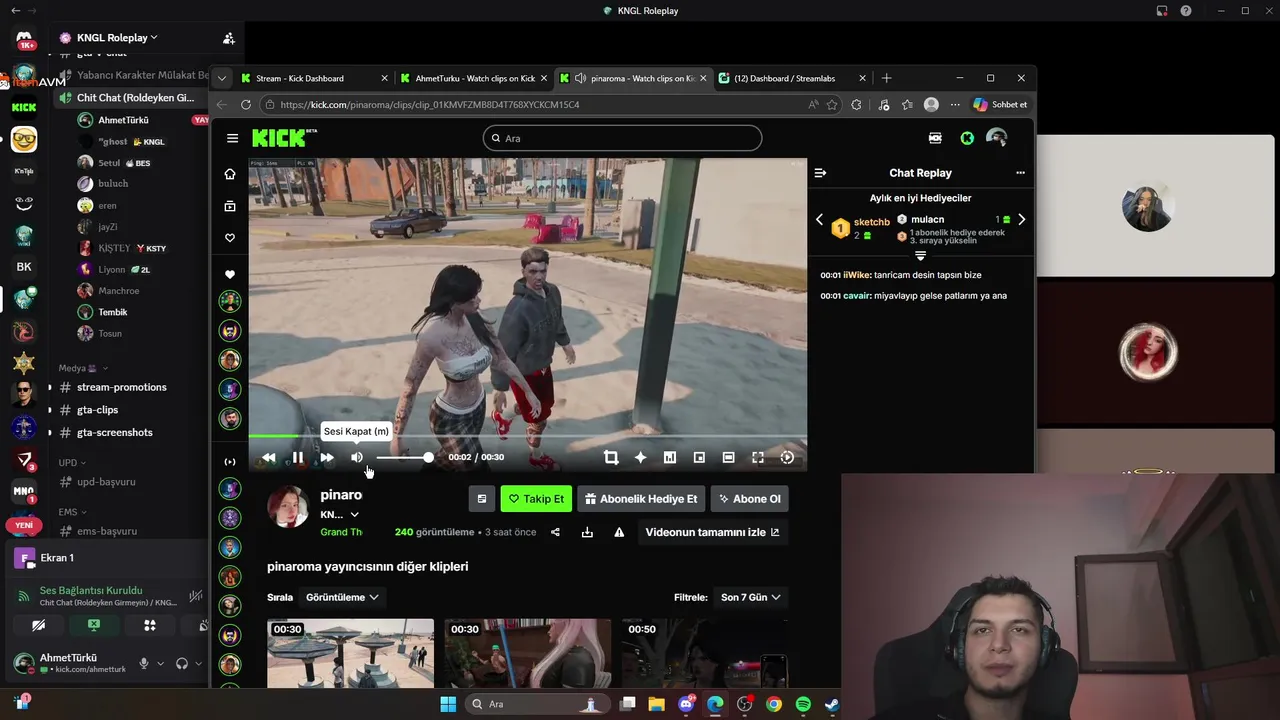Toggle theater mode in the video player
Viewport: 1280px width, 720px height.
click(x=728, y=457)
